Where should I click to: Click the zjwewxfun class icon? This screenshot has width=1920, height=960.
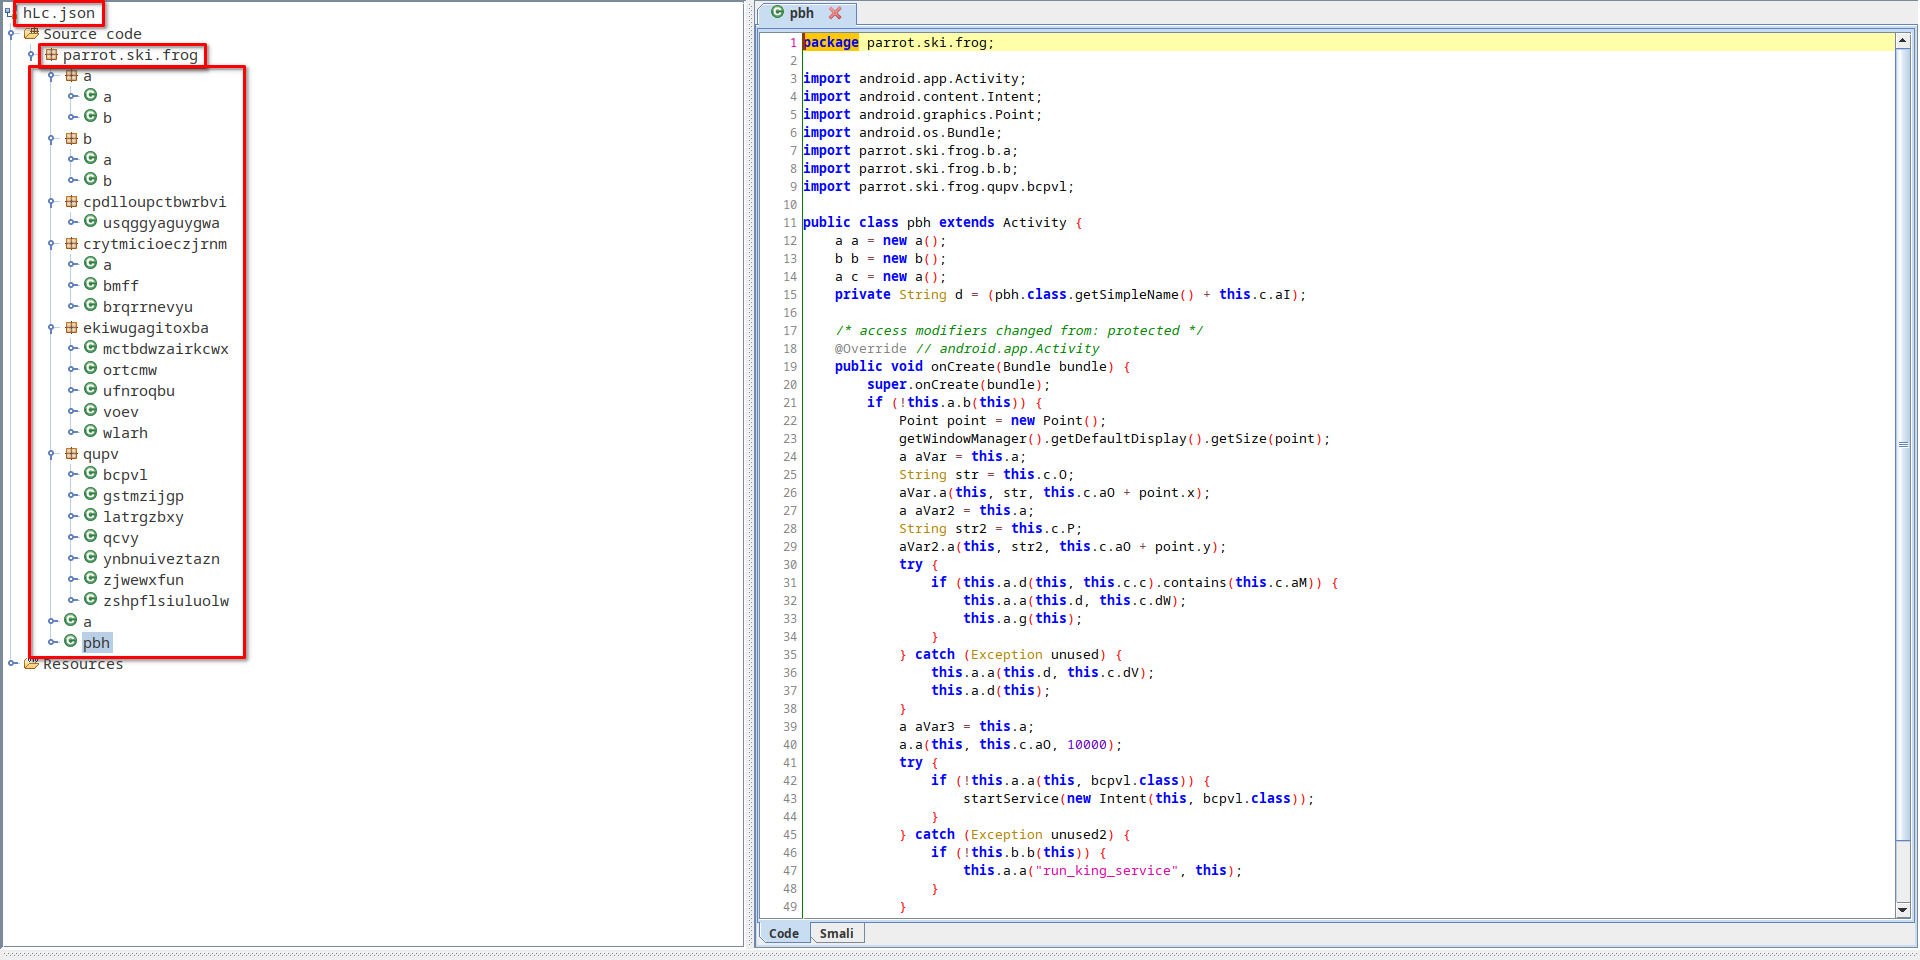pos(90,578)
